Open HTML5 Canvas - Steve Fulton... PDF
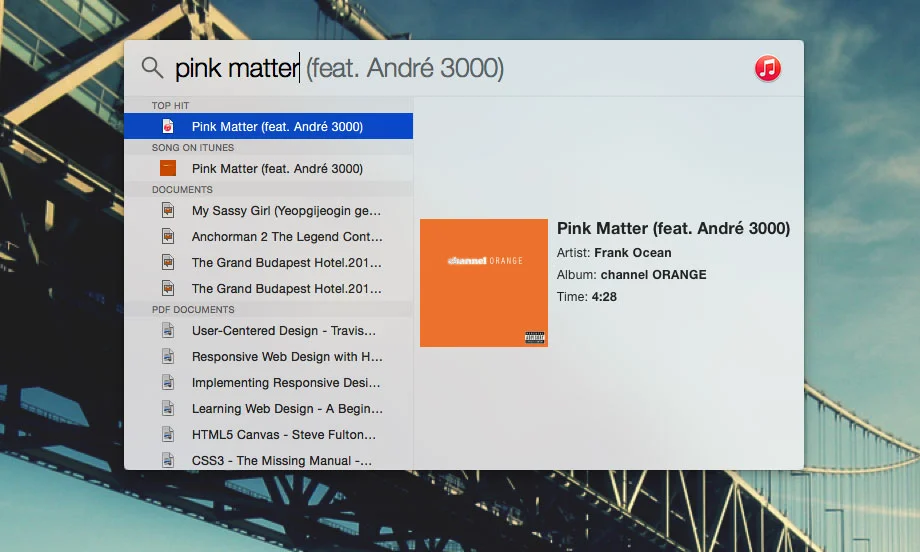 (269, 434)
